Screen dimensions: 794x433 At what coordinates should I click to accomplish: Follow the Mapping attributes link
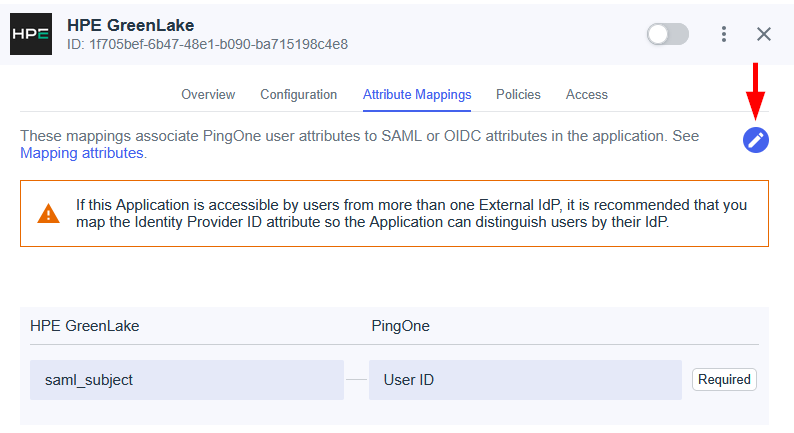click(82, 154)
